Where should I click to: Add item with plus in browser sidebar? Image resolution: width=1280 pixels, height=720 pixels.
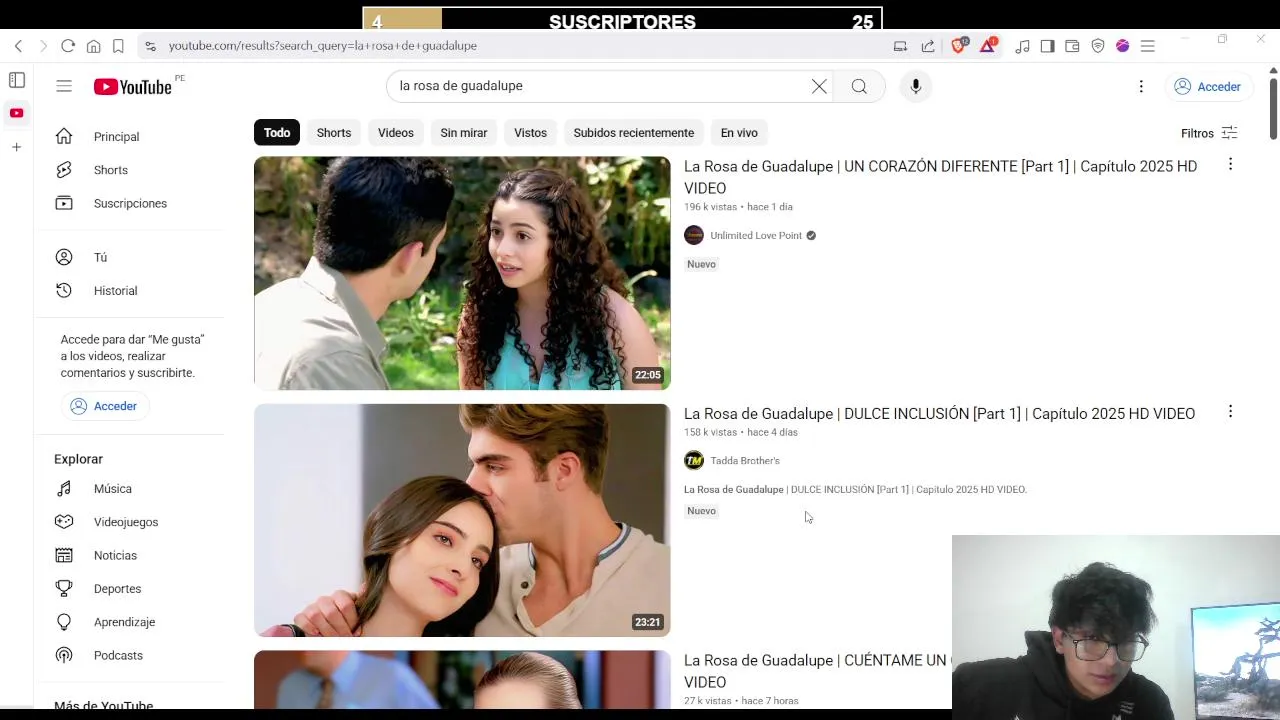click(17, 147)
